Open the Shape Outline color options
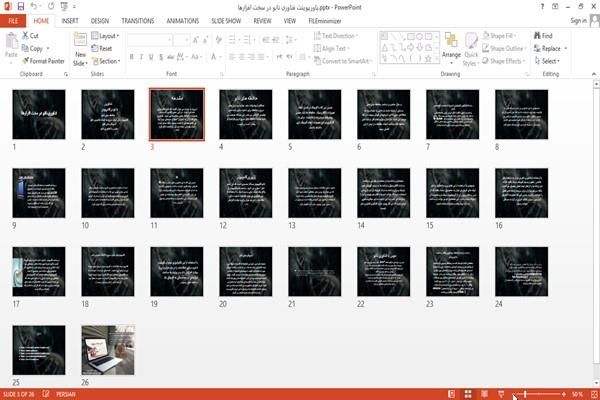Viewport: 600px width, 400px height. 504,48
